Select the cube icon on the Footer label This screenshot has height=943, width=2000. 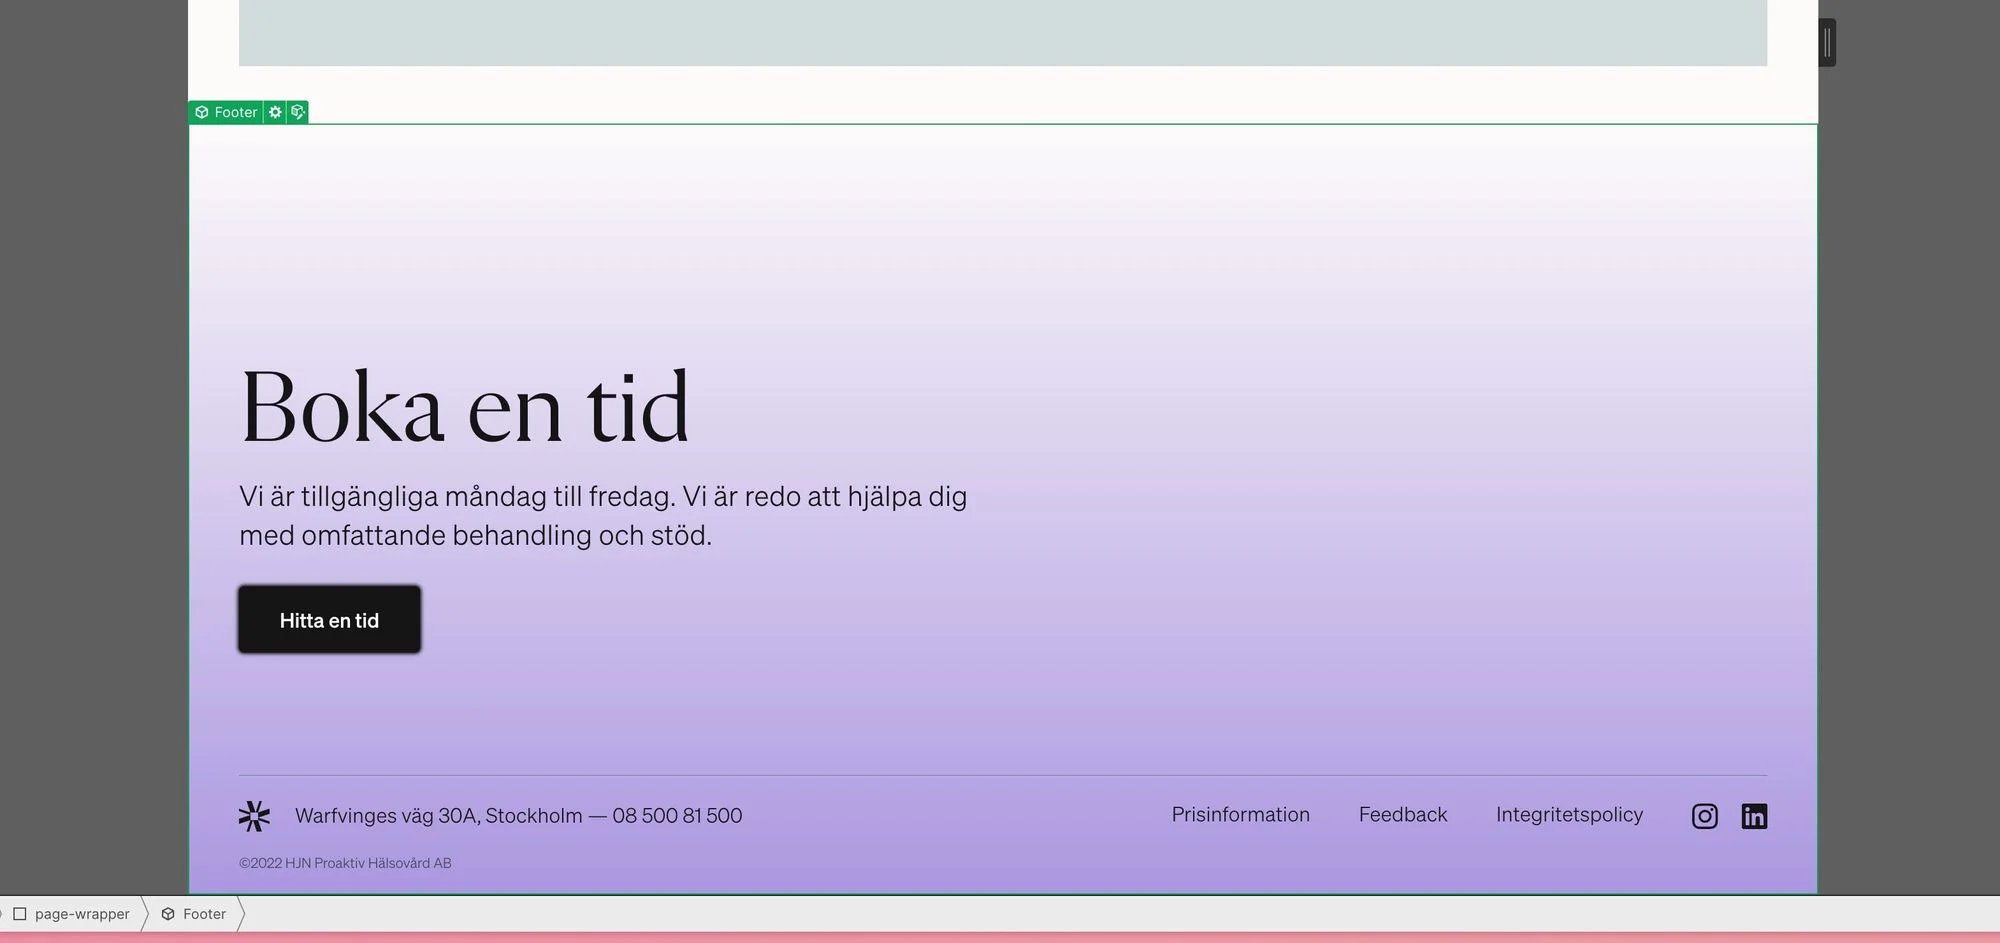click(201, 112)
